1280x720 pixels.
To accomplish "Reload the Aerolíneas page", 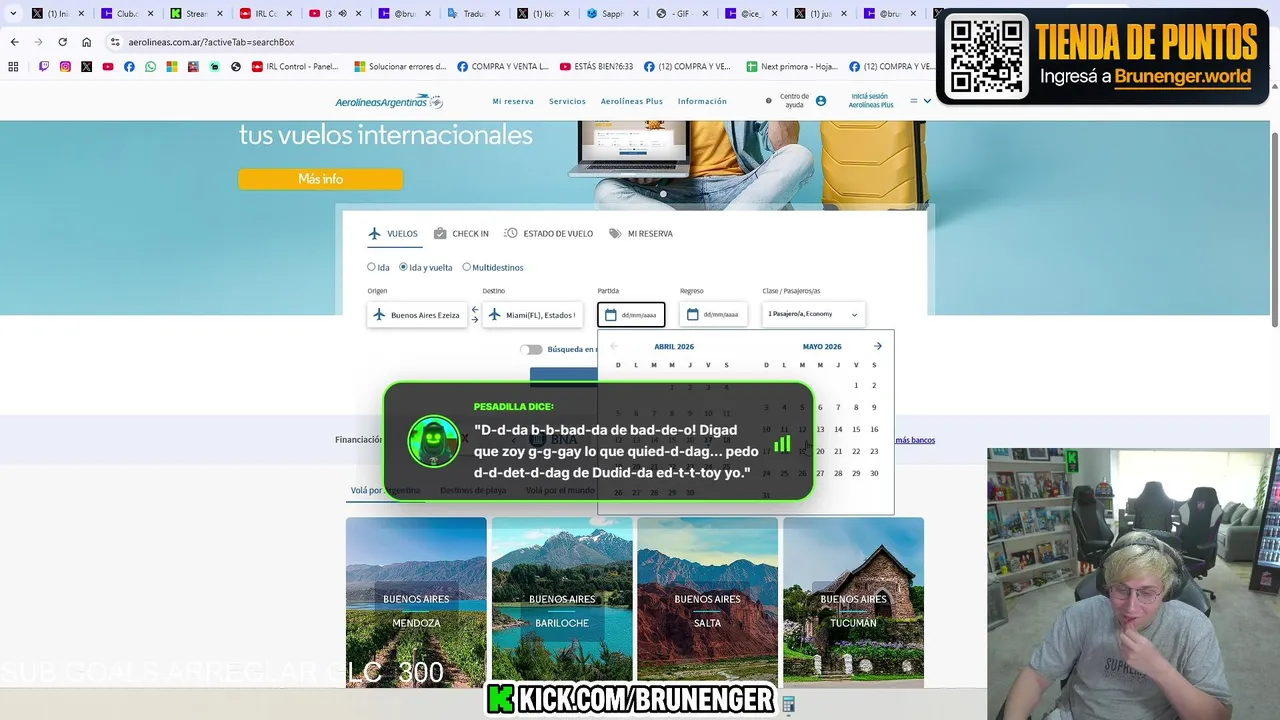I will click(62, 42).
